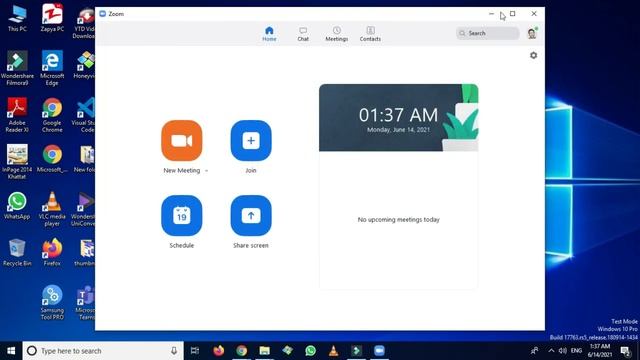Screen dimensions: 640x360
Task: Click the ENG language indicator
Action: point(576,351)
